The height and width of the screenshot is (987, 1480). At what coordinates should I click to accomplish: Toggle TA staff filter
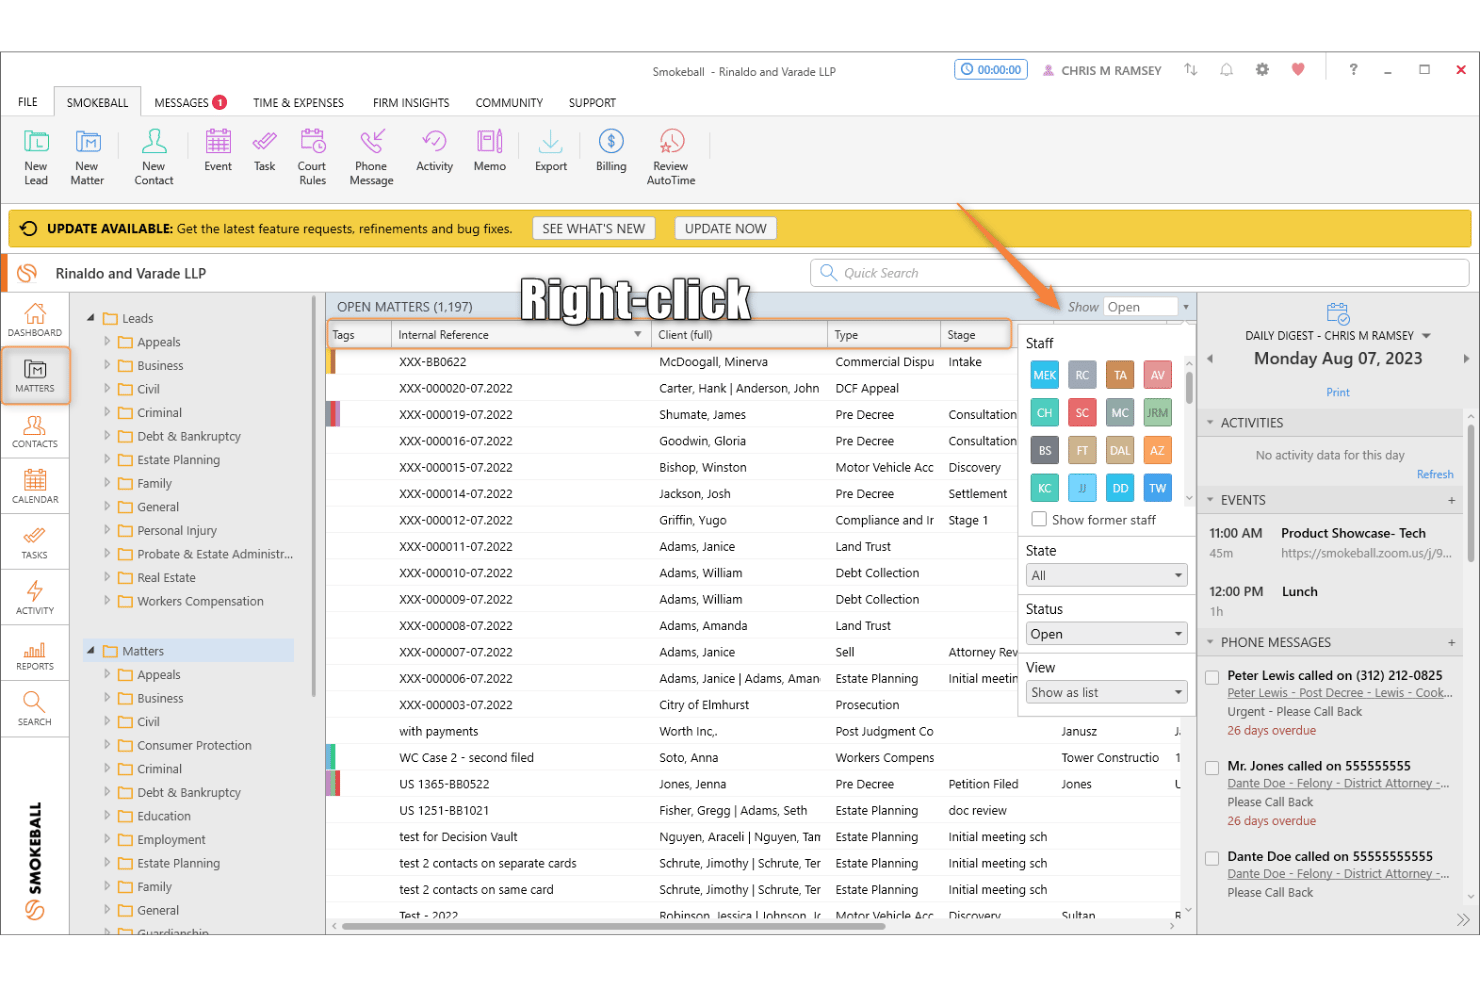(x=1120, y=375)
